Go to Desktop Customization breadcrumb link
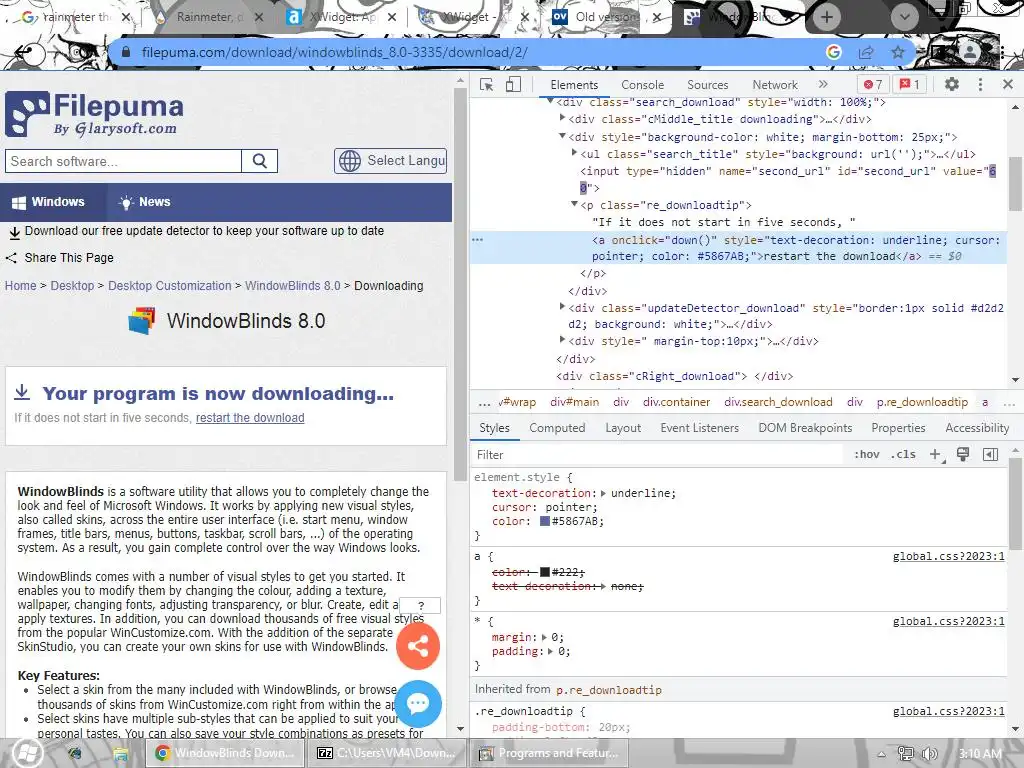The height and width of the screenshot is (768, 1024). [170, 286]
